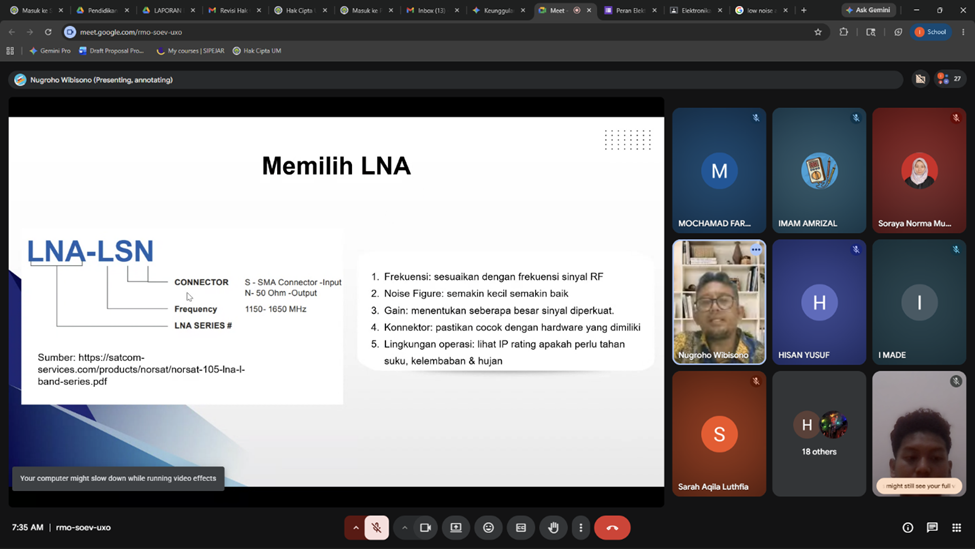
Task: Click the present screen share icon
Action: 456,528
